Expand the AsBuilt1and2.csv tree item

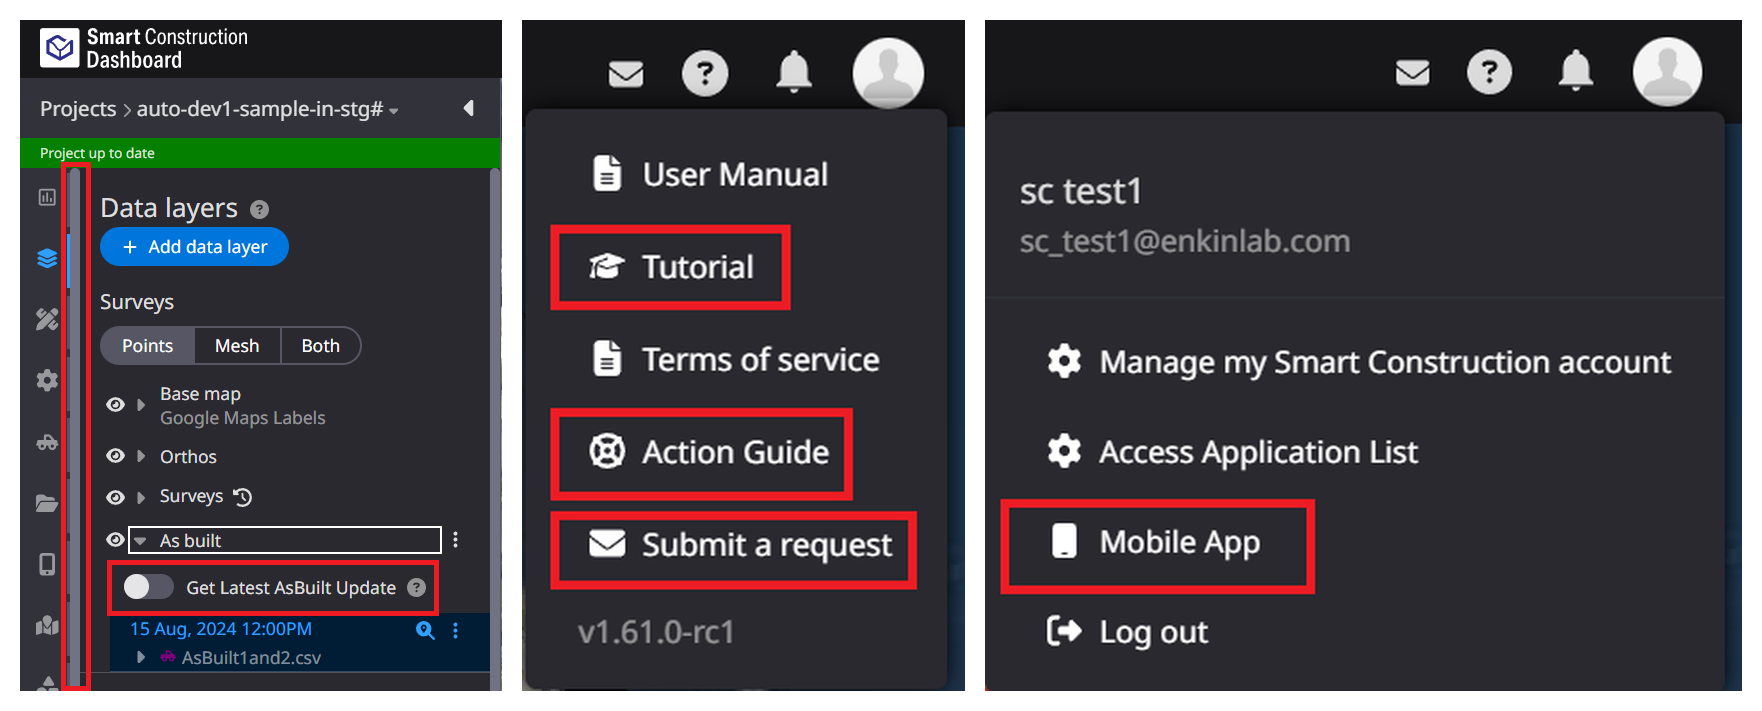click(141, 657)
